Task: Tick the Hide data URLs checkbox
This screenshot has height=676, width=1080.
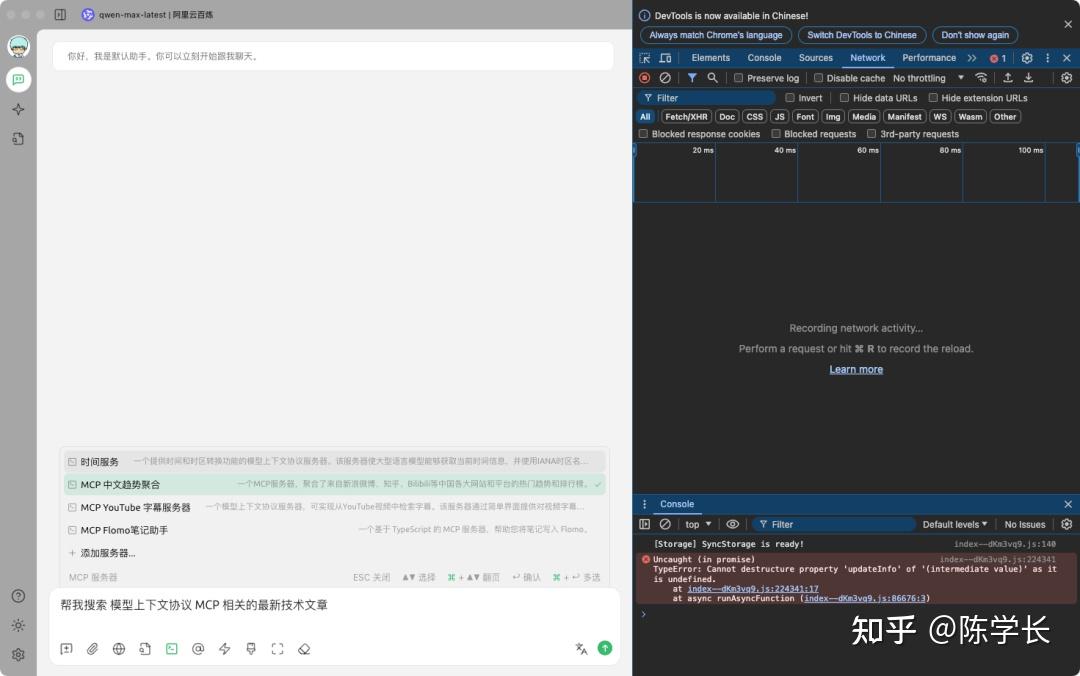Action: click(844, 98)
